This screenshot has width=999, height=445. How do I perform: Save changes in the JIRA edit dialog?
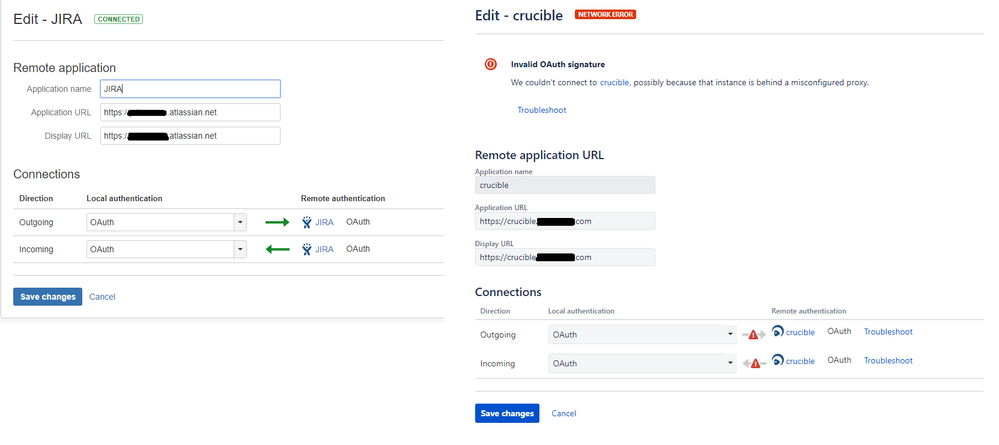pyautogui.click(x=48, y=296)
